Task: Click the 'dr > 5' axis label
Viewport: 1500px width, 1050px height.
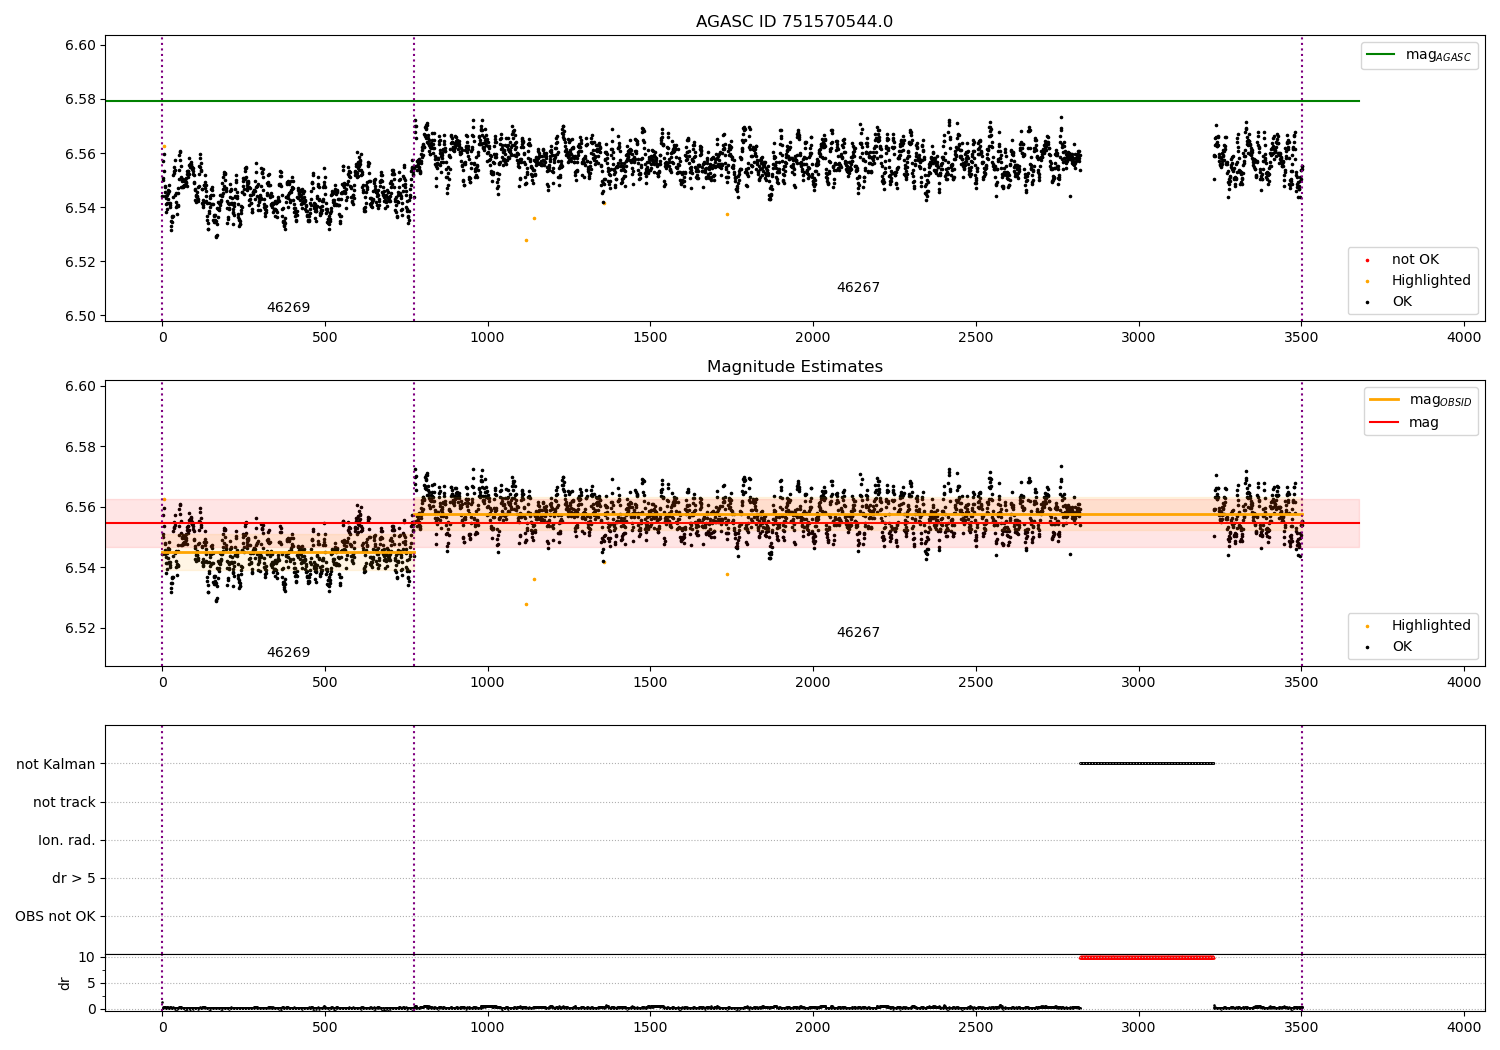Action: (x=74, y=879)
